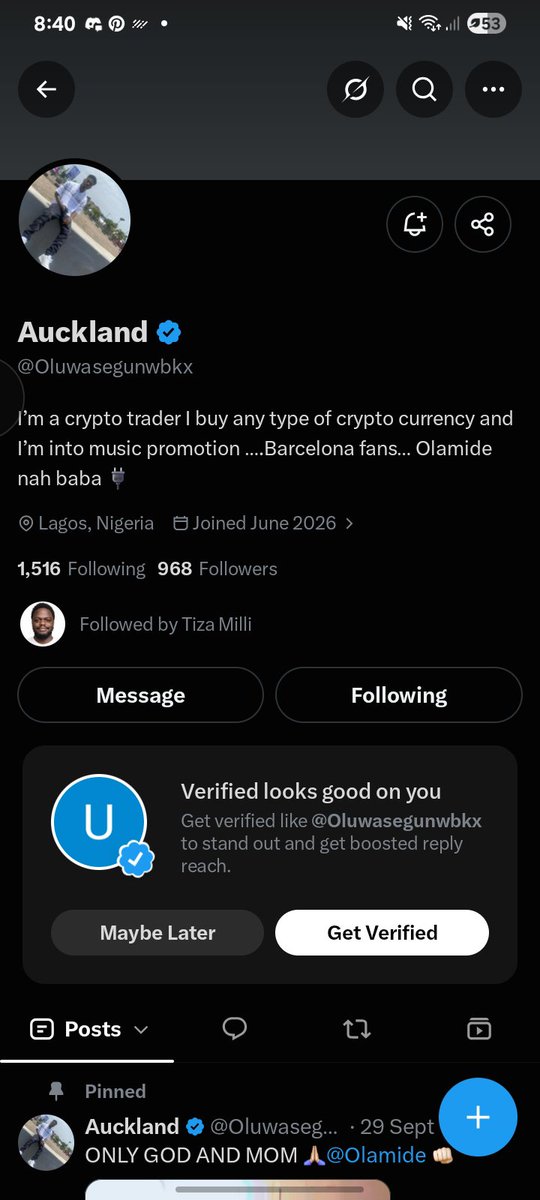This screenshot has height=1200, width=540.
Task: Compose a new post with plus button
Action: pyautogui.click(x=478, y=1117)
